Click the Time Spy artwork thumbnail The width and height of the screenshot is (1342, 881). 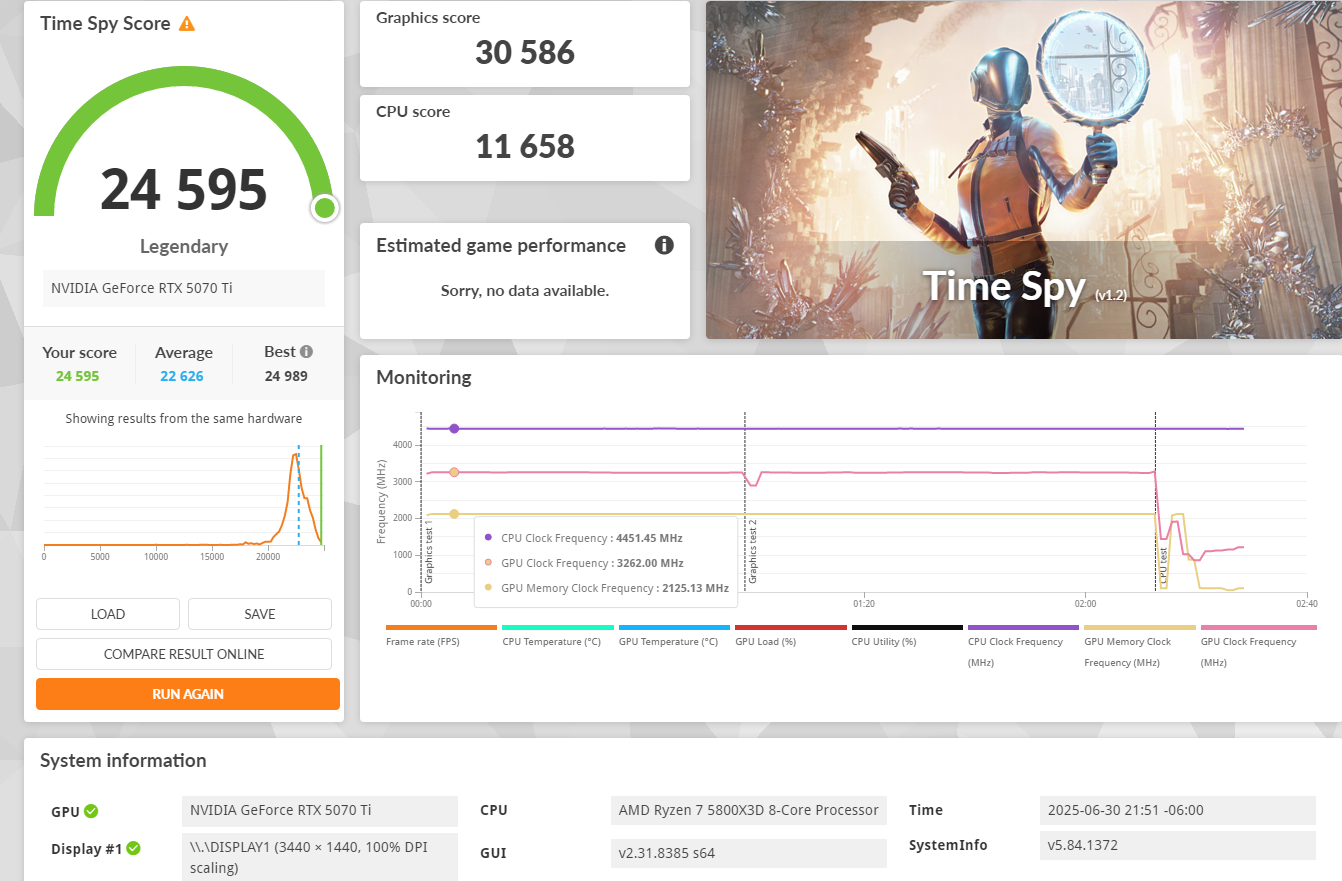click(x=1024, y=170)
